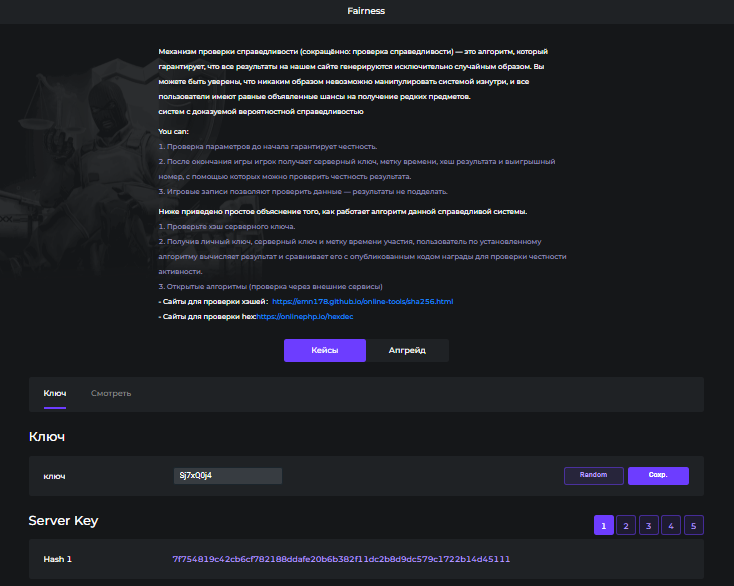Click the Кейсы button
The height and width of the screenshot is (586, 734).
point(324,350)
